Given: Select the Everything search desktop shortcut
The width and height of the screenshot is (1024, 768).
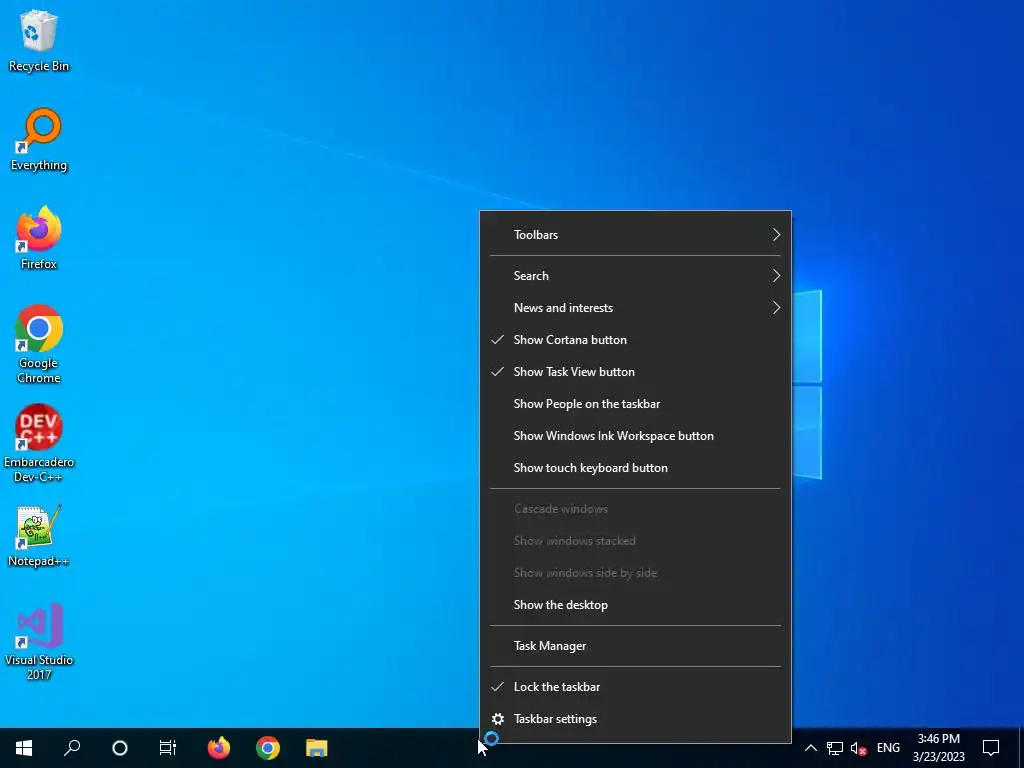Looking at the screenshot, I should click(39, 140).
